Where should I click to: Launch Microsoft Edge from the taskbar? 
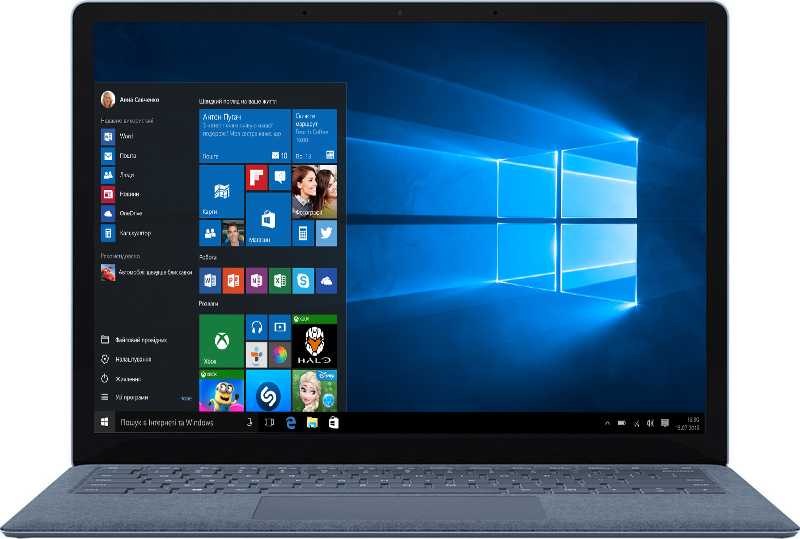[x=291, y=423]
